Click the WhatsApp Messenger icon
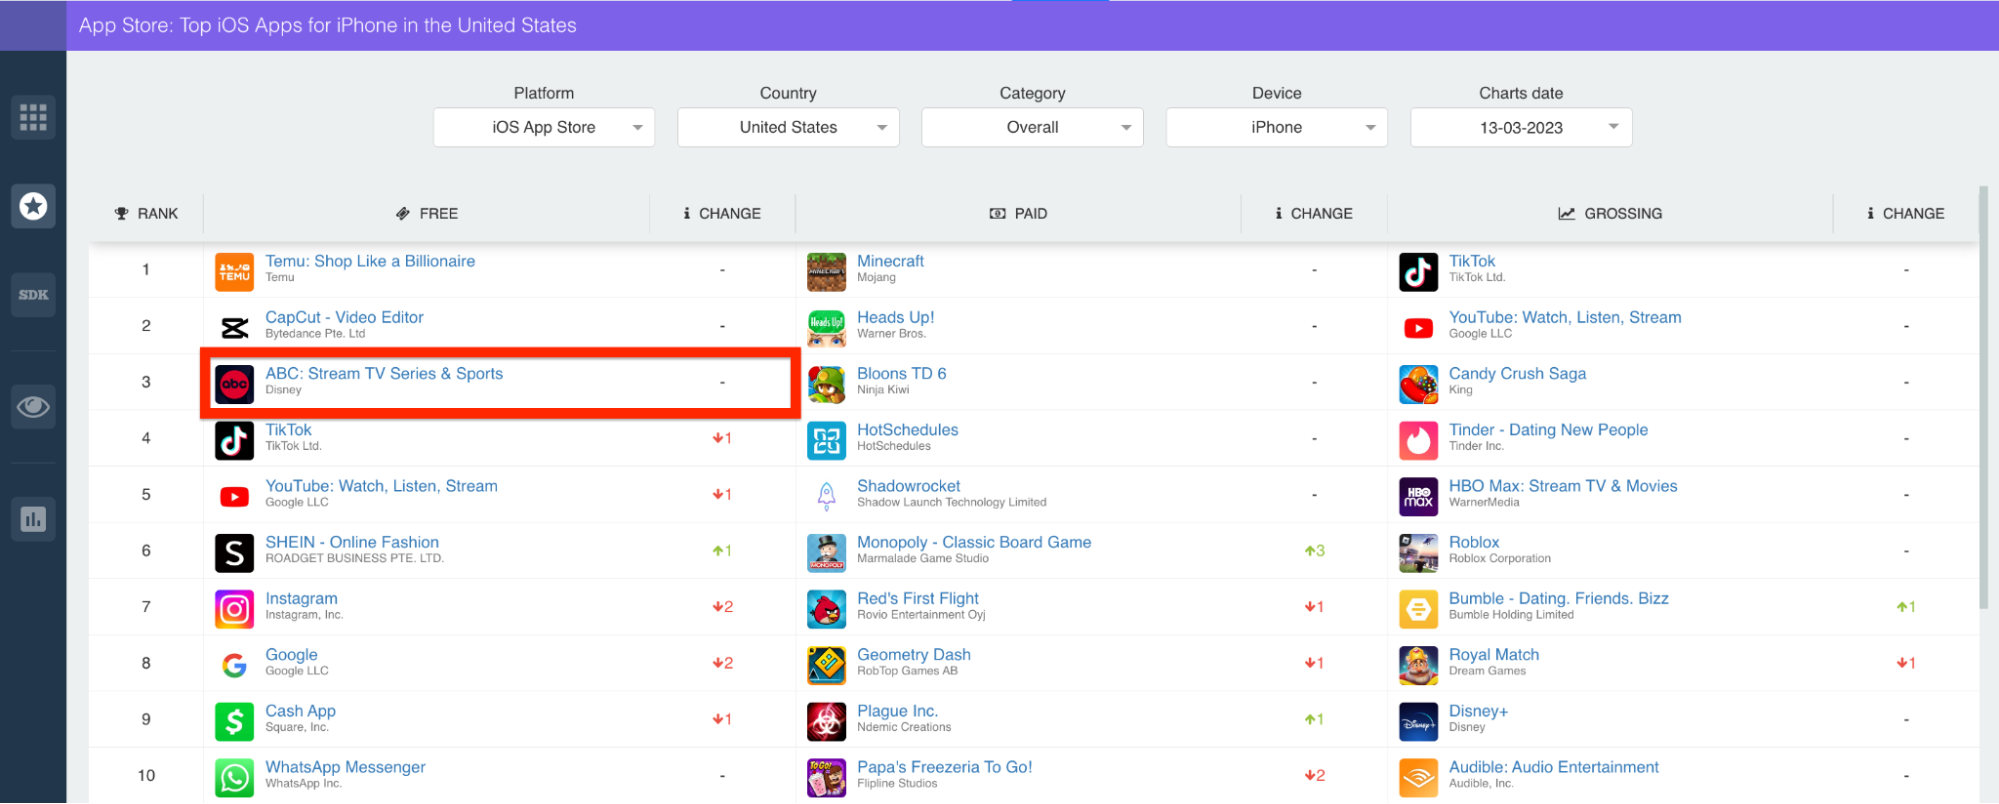The width and height of the screenshot is (1999, 804). (234, 777)
